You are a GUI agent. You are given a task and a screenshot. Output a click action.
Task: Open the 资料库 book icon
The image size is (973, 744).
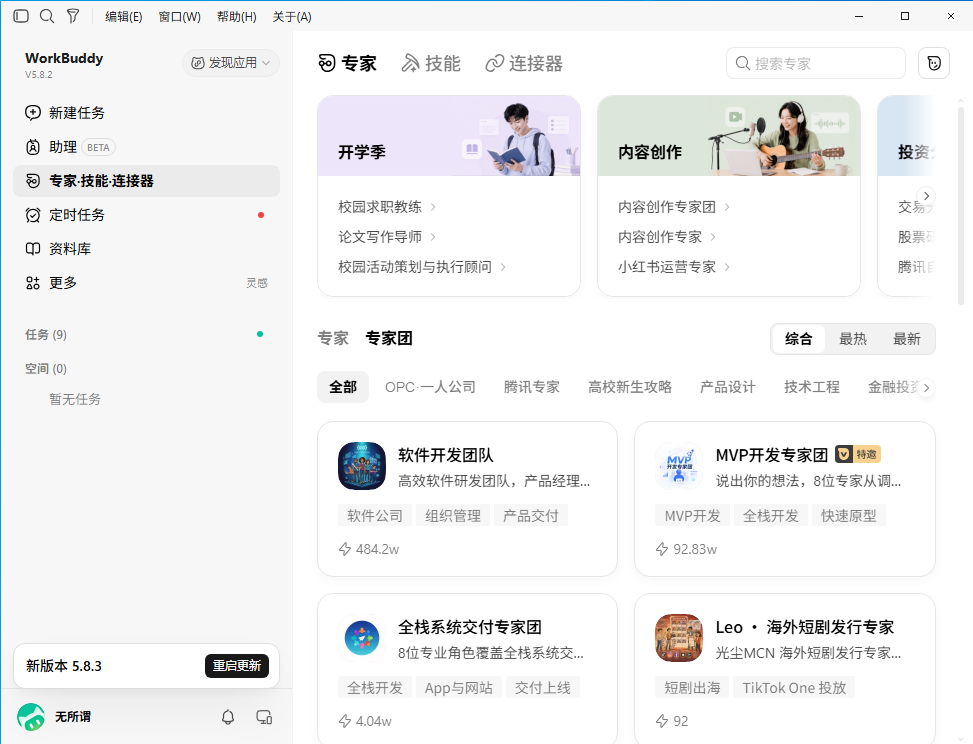tap(33, 249)
